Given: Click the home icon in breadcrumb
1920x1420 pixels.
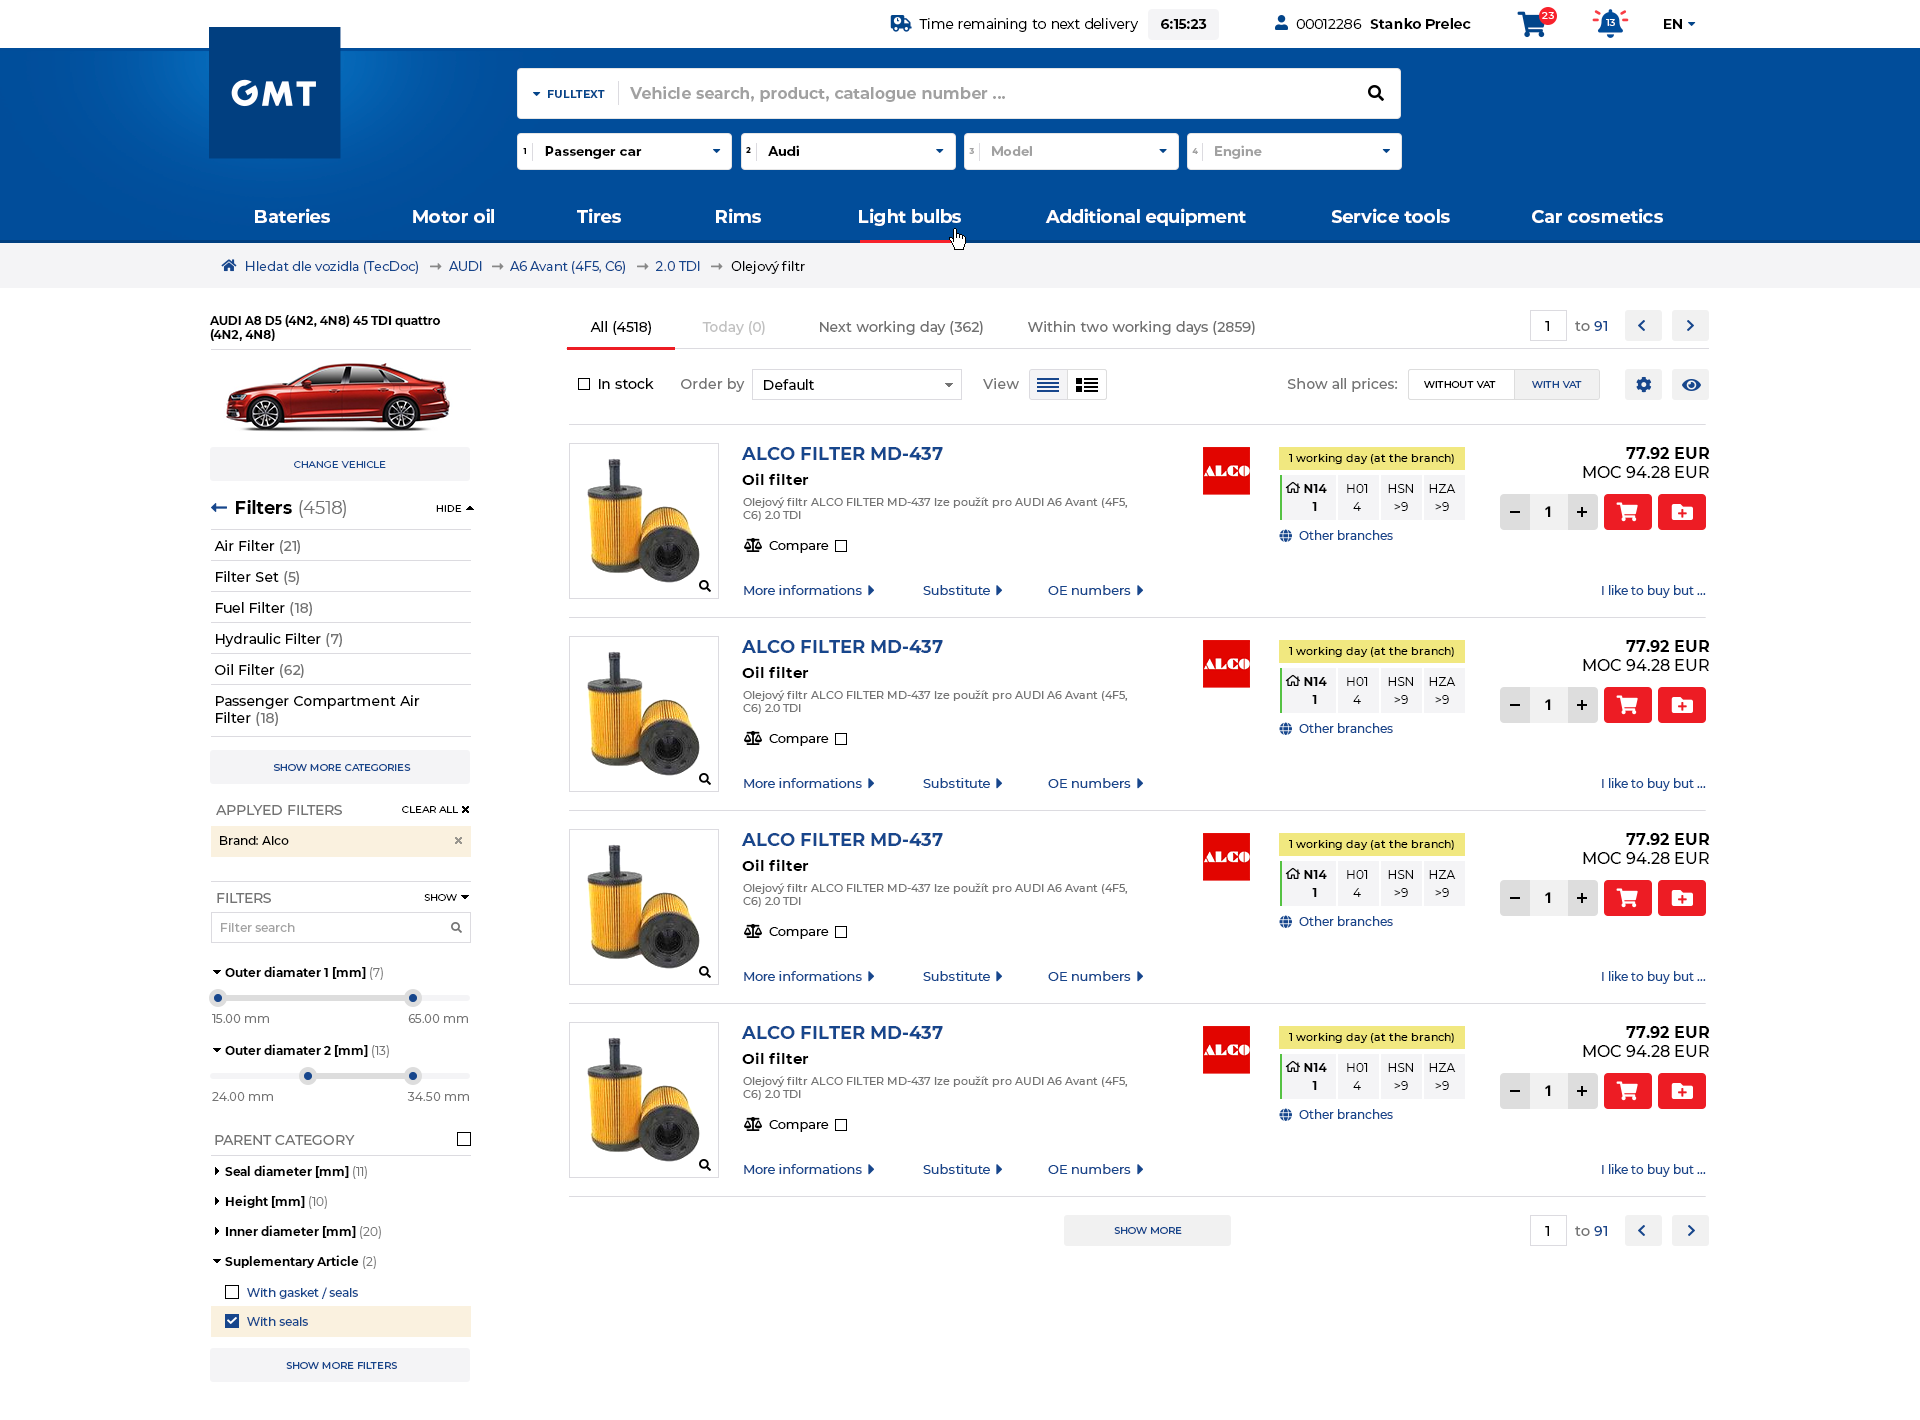Looking at the screenshot, I should 229,266.
